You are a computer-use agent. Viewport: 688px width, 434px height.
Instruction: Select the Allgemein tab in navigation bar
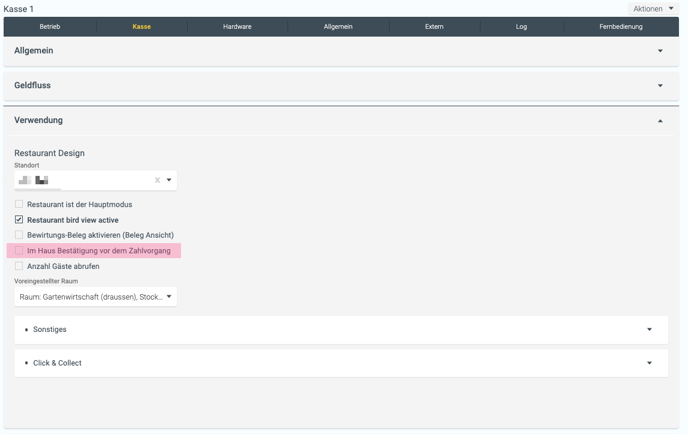(x=338, y=27)
